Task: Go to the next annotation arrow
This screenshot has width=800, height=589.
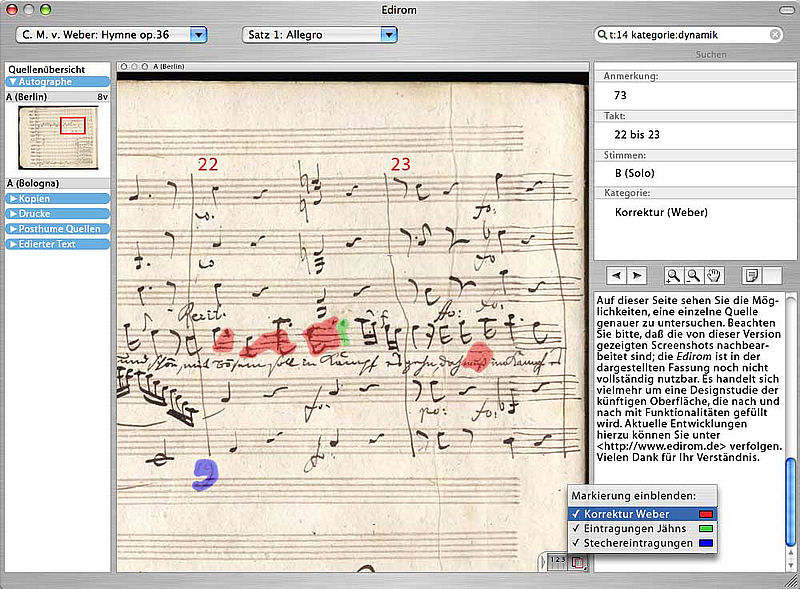Action: (x=636, y=275)
